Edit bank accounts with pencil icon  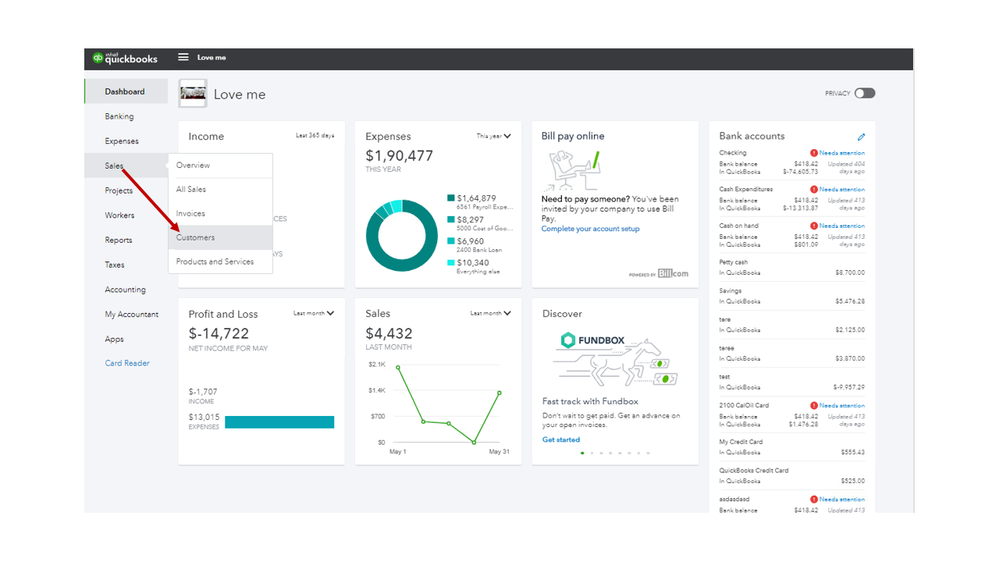(x=861, y=136)
